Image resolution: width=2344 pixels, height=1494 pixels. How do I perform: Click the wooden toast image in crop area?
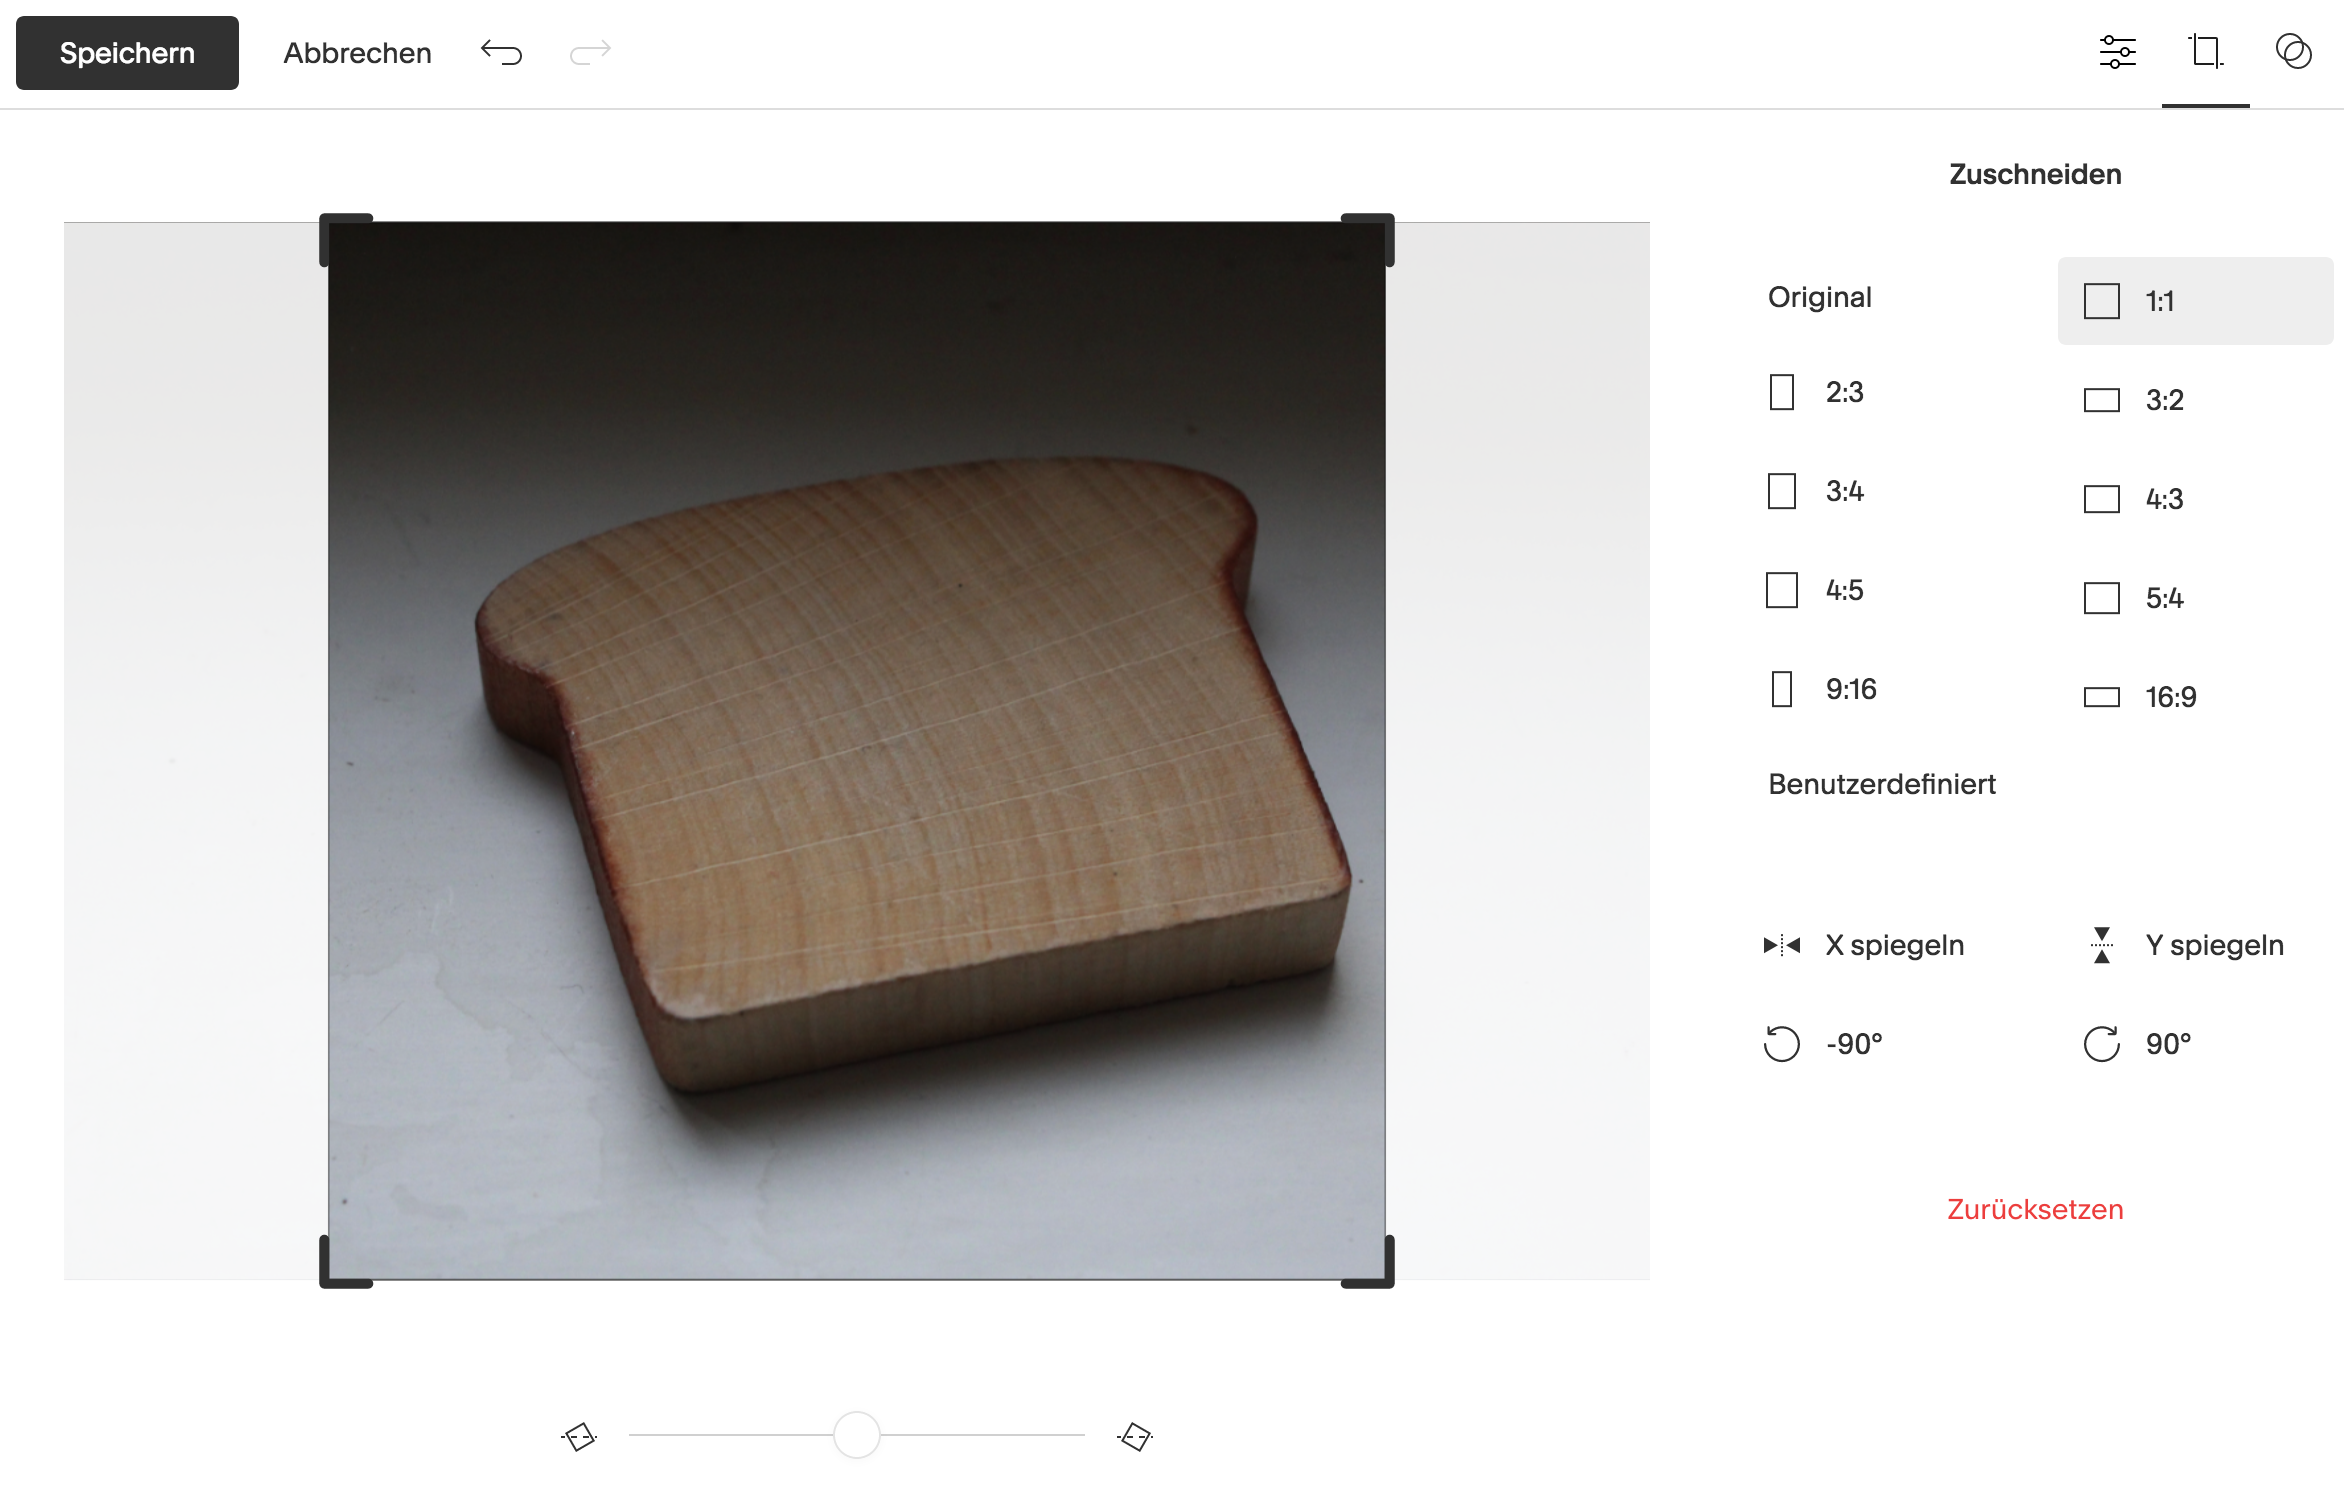pos(857,750)
